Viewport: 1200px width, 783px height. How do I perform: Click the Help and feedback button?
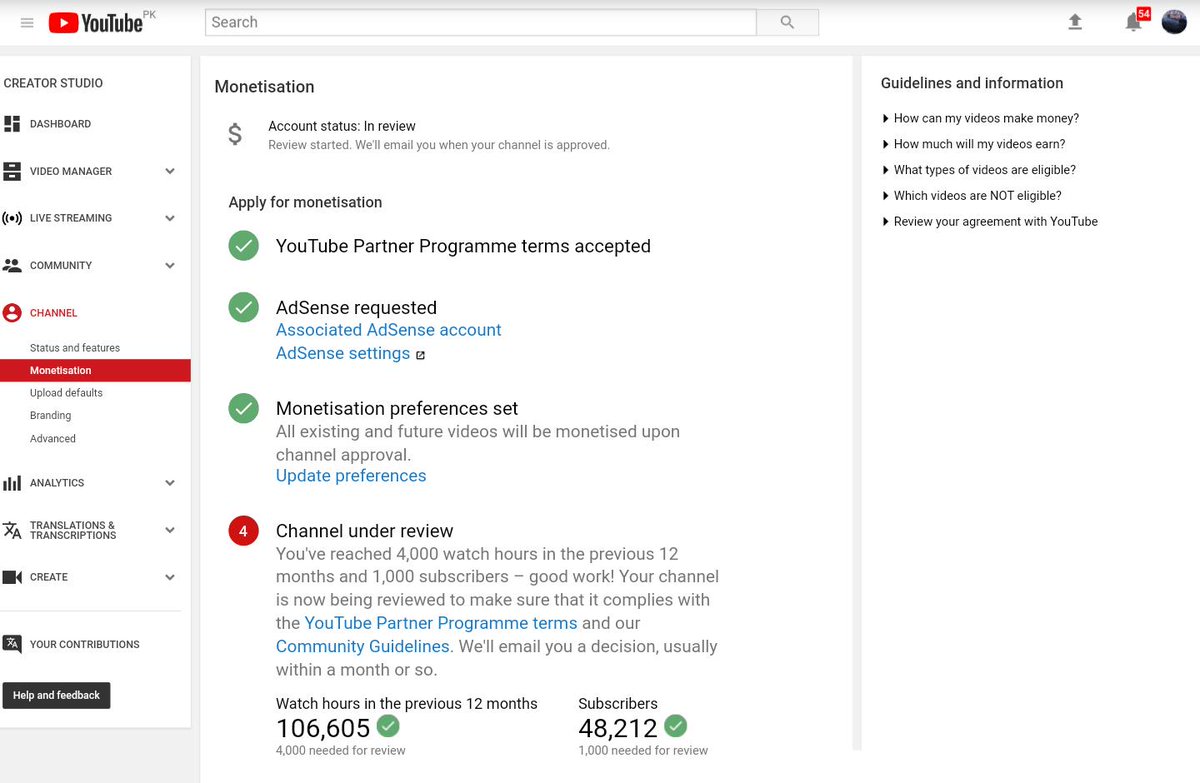[56, 695]
